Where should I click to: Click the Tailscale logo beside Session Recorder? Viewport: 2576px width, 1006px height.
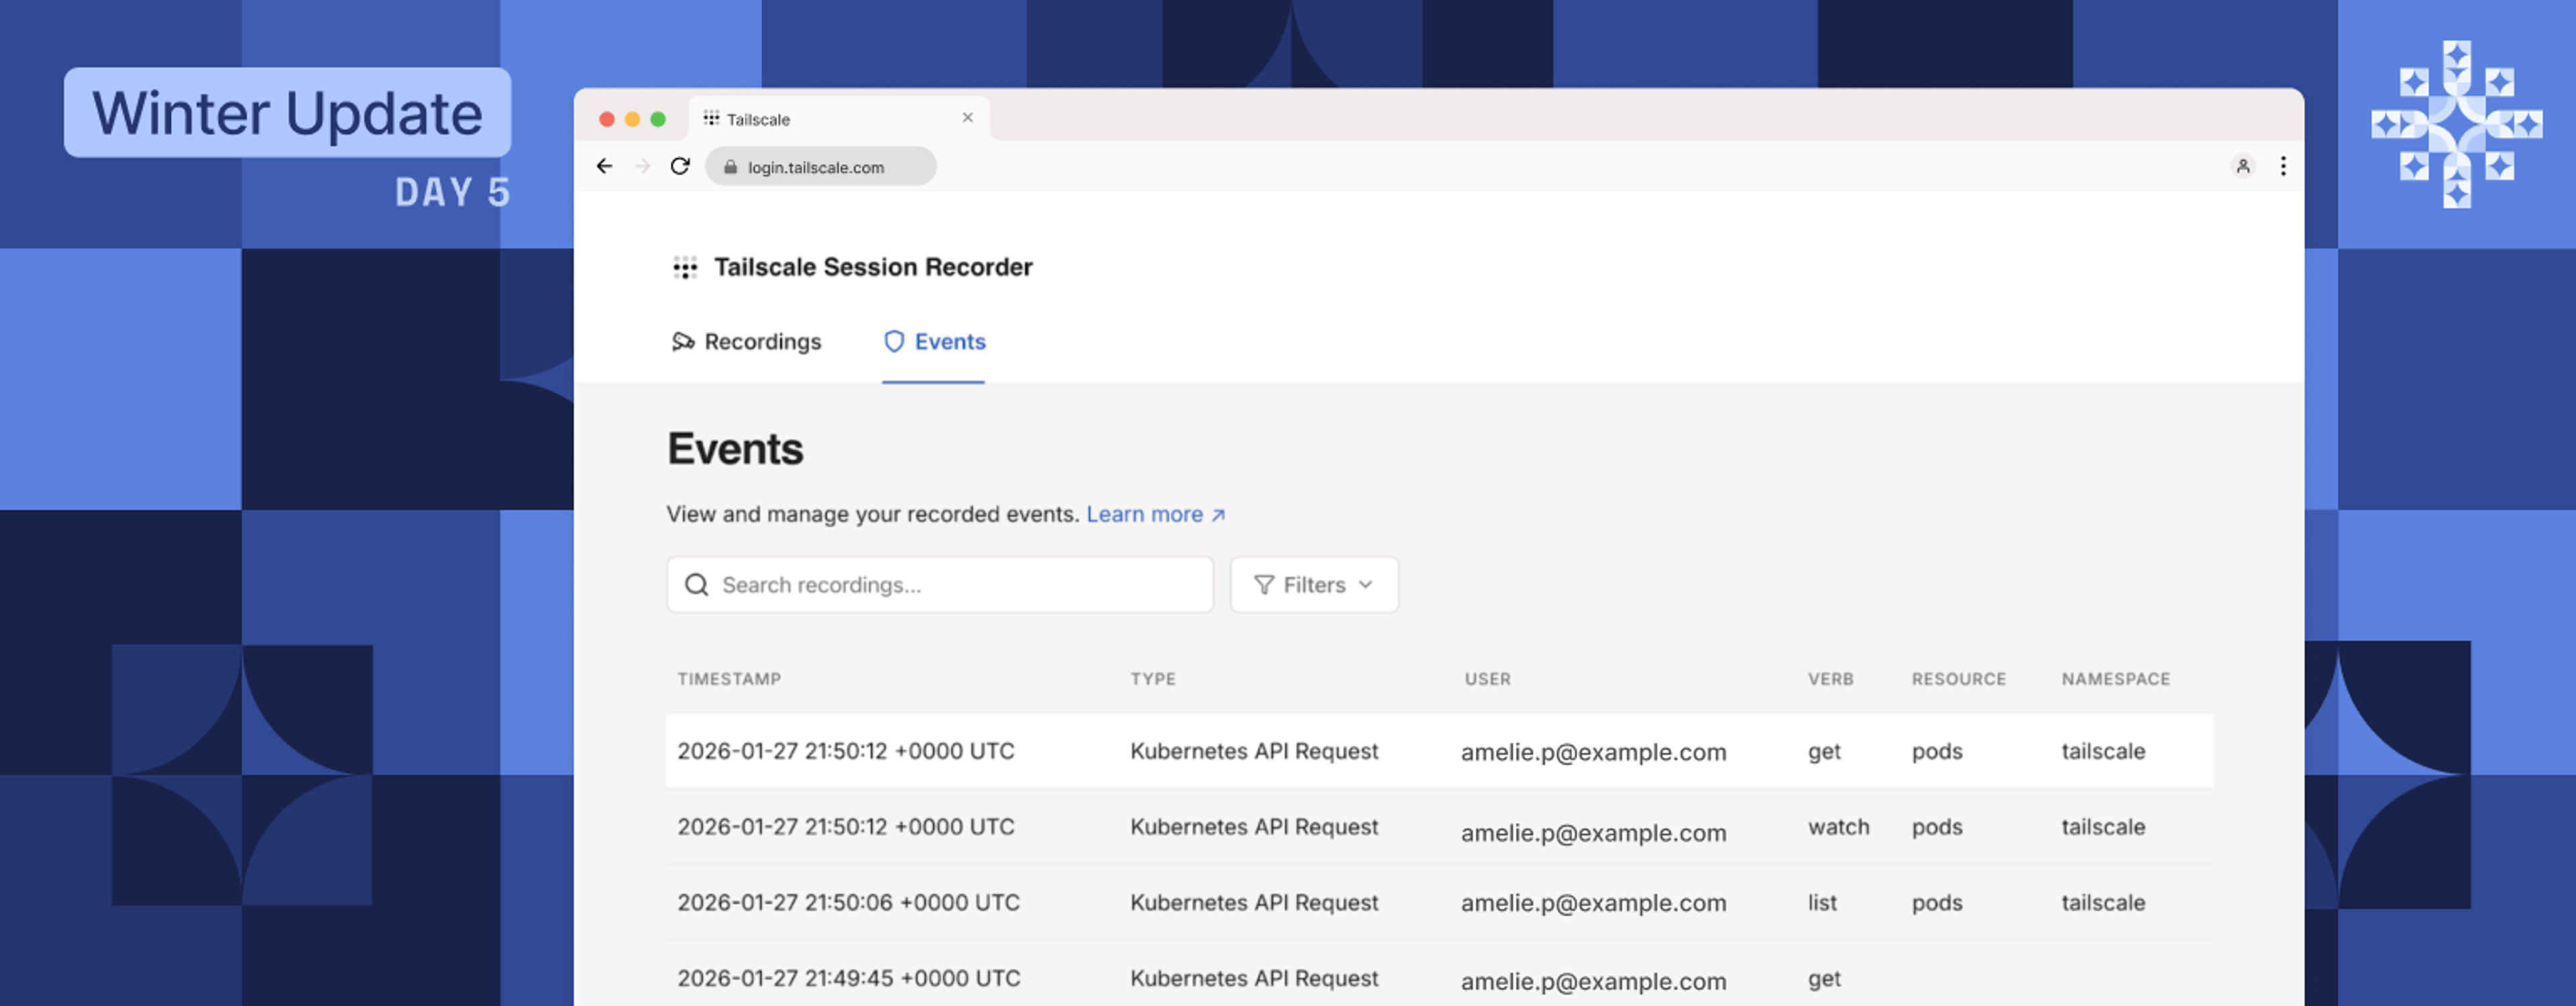tap(685, 267)
